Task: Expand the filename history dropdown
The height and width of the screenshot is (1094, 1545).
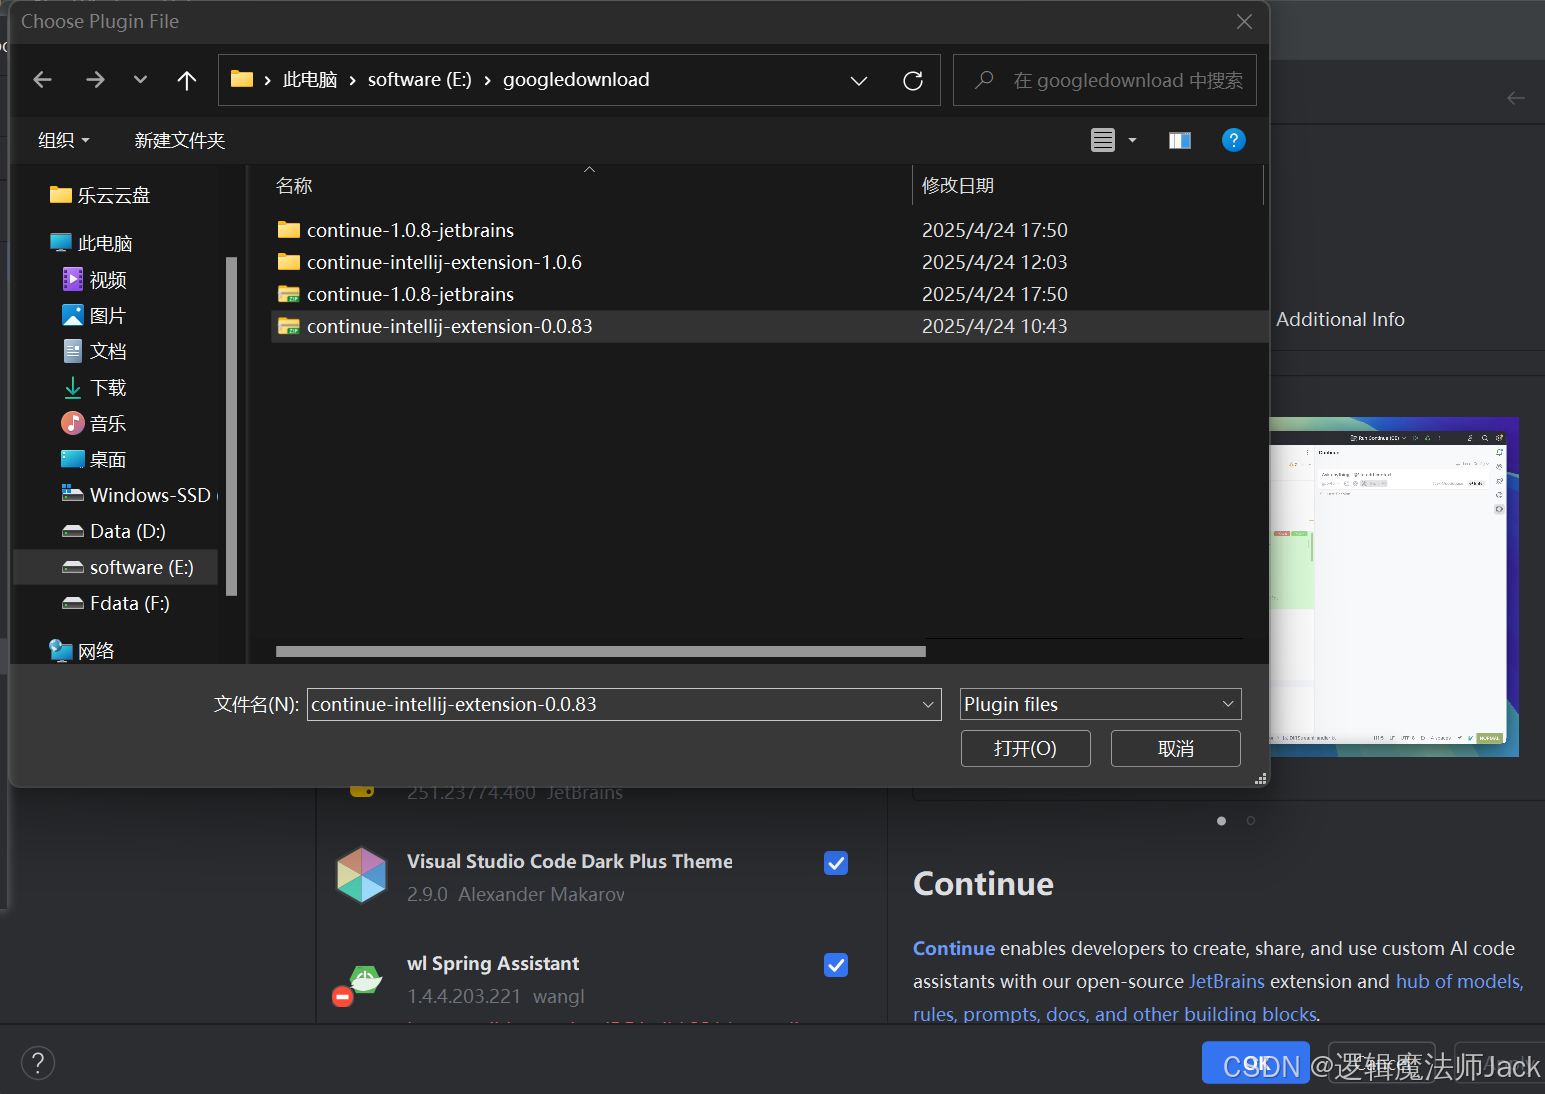Action: [928, 704]
